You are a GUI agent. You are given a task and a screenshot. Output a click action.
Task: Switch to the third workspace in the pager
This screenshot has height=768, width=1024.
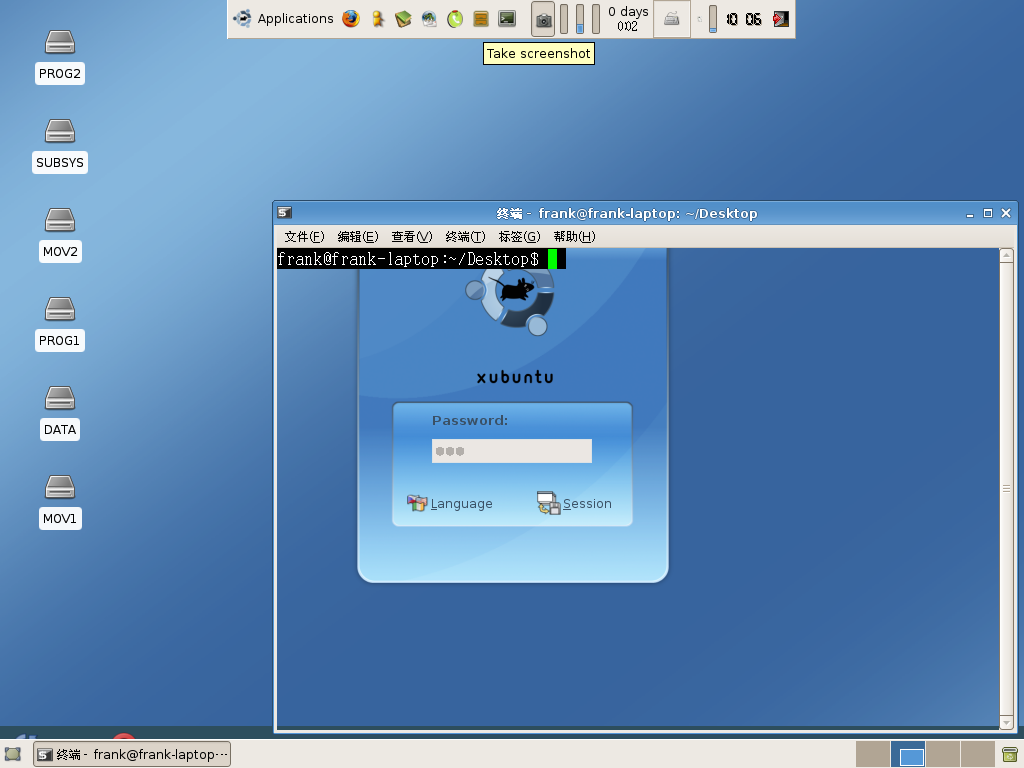click(943, 754)
